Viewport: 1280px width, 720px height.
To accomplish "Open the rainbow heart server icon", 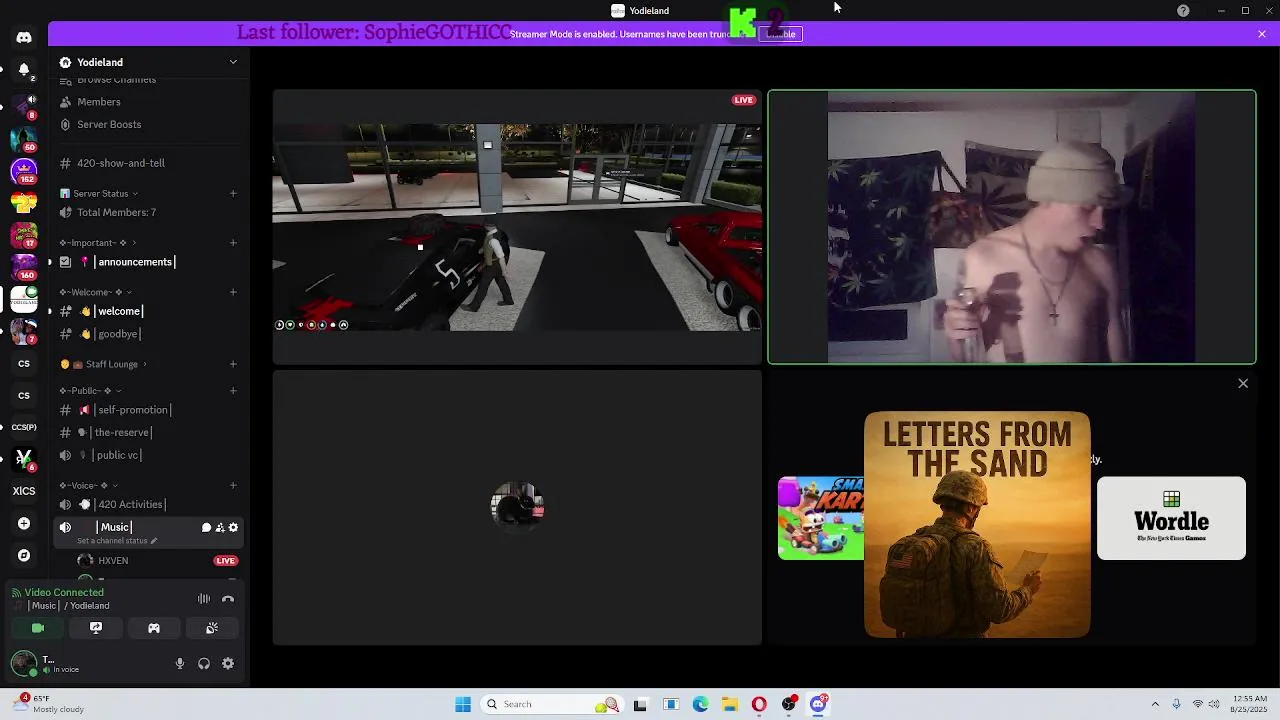I will [24, 203].
